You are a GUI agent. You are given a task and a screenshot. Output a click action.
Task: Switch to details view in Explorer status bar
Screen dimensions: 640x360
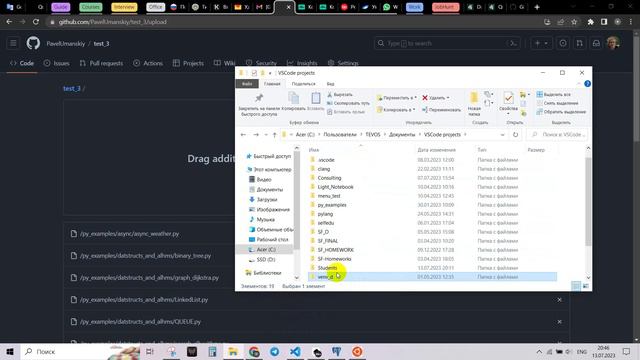(x=576, y=286)
